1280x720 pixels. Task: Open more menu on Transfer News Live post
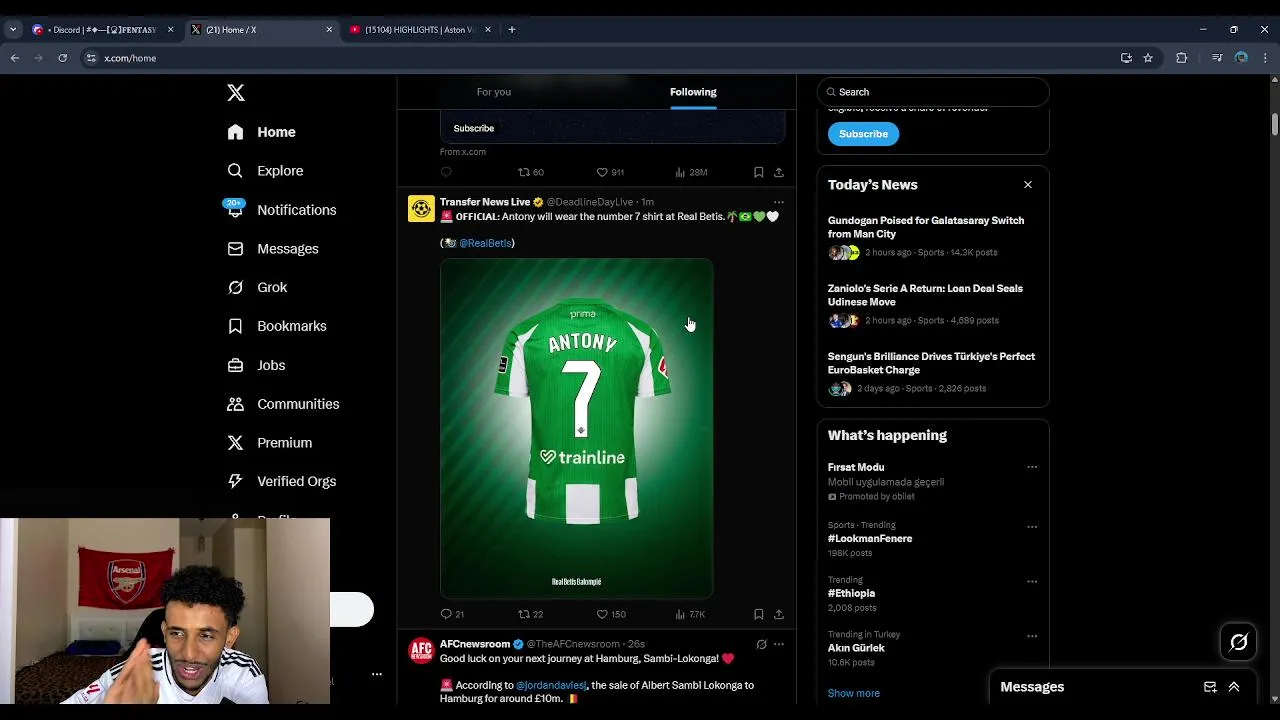click(x=779, y=202)
